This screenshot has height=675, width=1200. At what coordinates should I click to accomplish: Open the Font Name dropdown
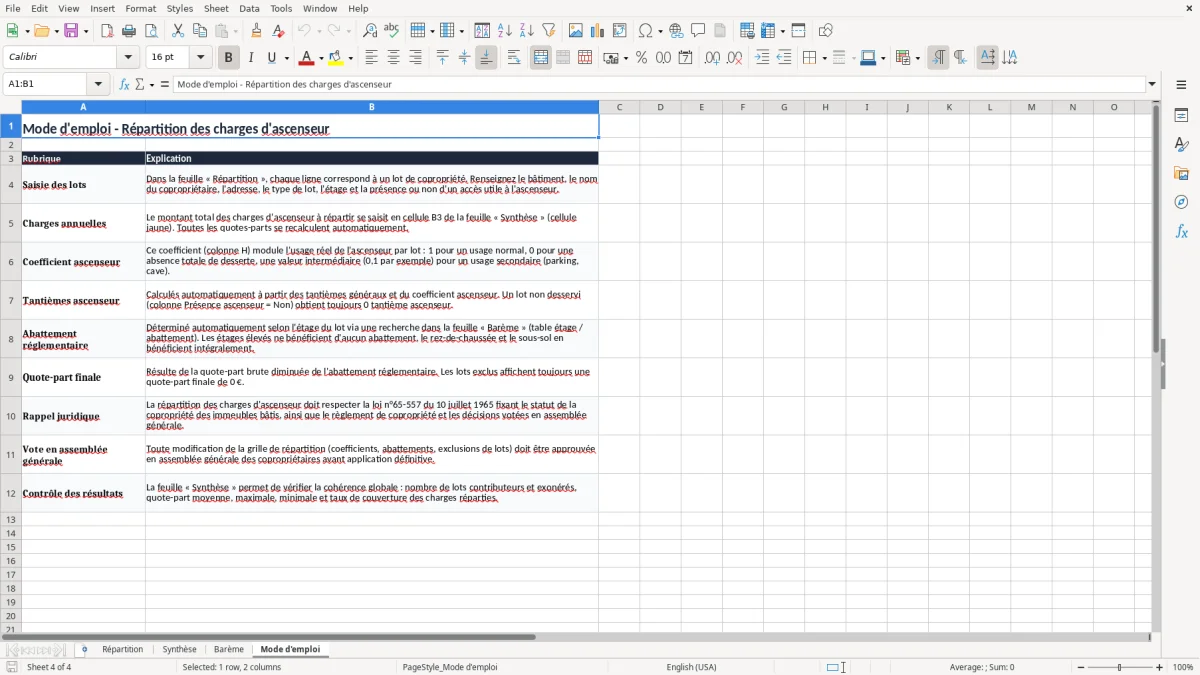tap(127, 58)
